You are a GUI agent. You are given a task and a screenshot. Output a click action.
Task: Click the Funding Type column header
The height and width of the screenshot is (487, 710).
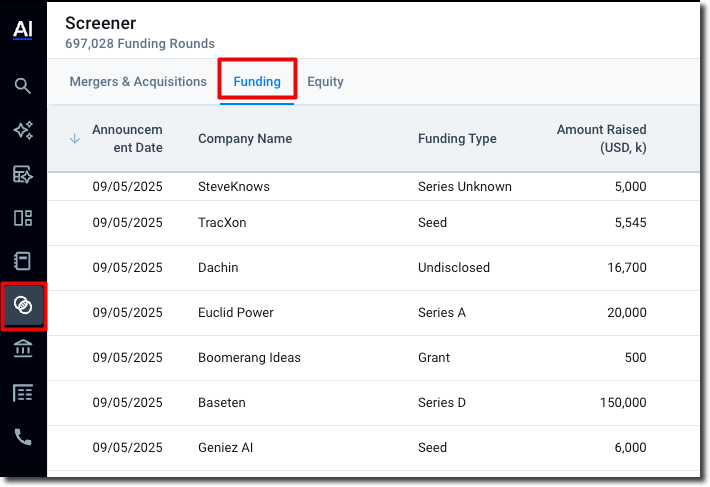coord(457,139)
